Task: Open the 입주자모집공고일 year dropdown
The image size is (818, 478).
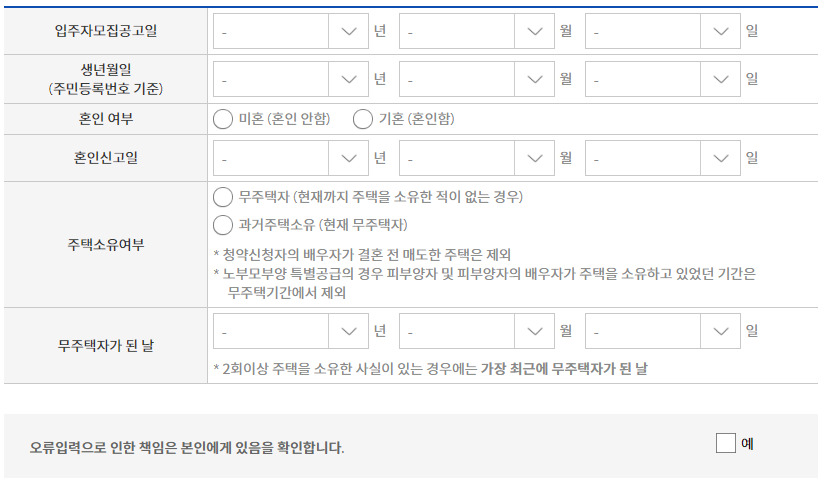Action: [x=291, y=31]
